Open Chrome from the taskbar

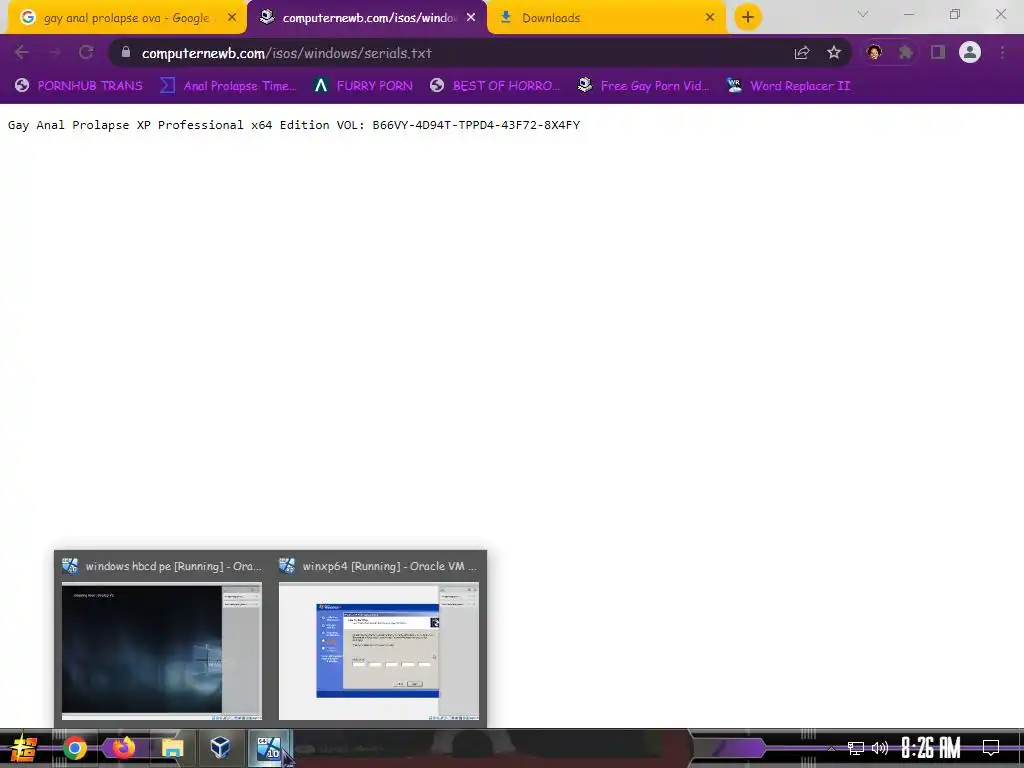[x=74, y=748]
